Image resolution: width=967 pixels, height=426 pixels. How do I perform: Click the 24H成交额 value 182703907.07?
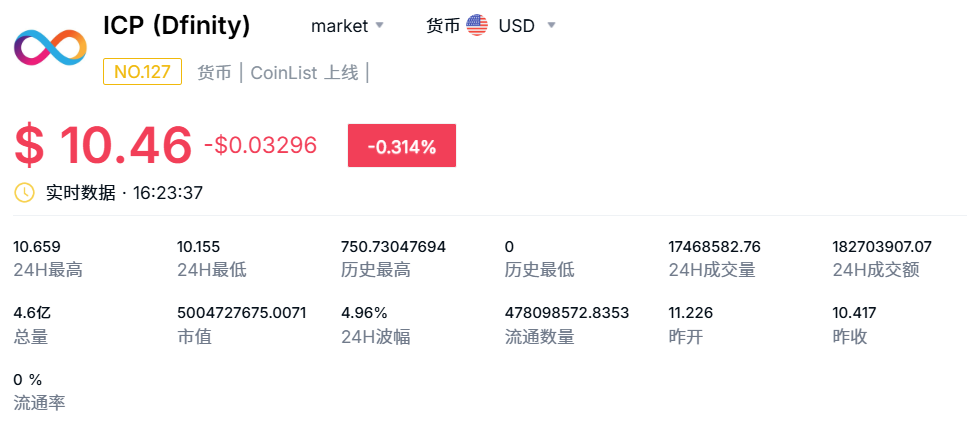coord(882,246)
